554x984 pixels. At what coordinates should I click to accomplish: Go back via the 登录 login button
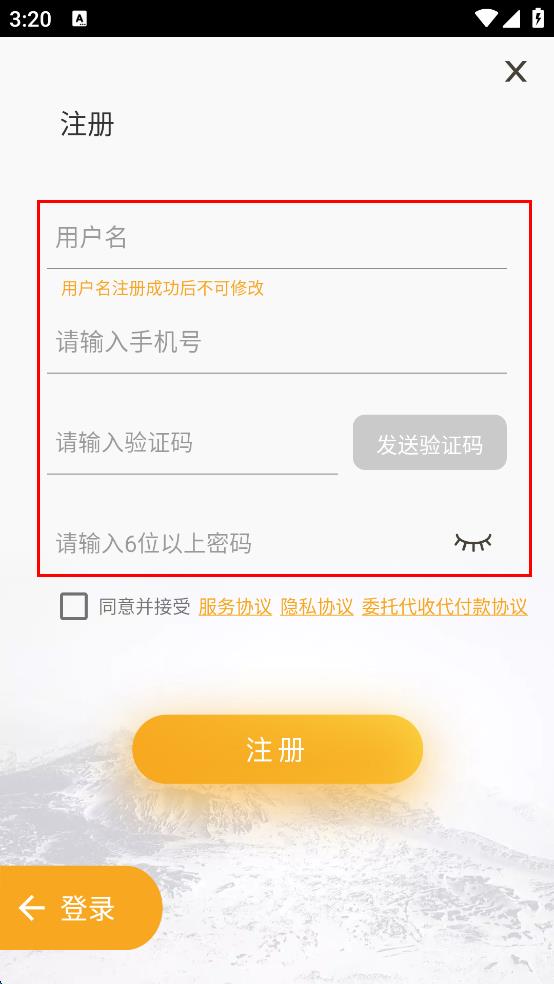pos(81,908)
